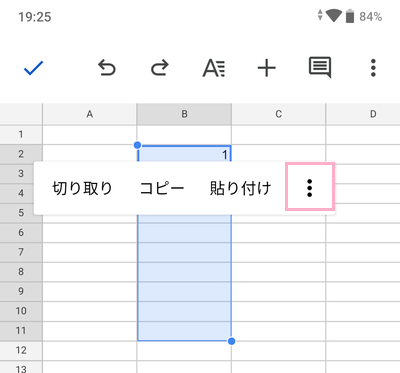Open the insert plus menu
The height and width of the screenshot is (373, 400).
point(267,68)
